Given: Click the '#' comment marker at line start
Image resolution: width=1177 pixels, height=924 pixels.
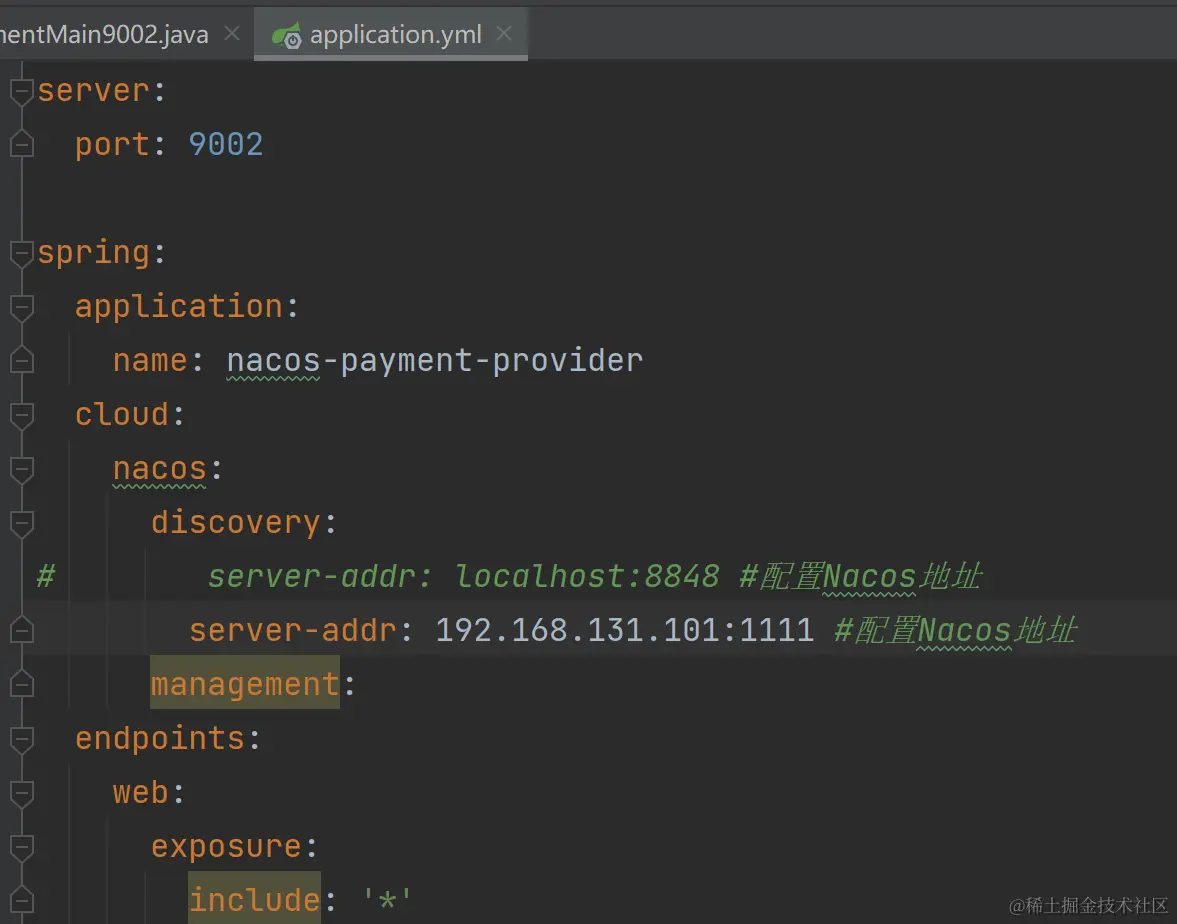Looking at the screenshot, I should pyautogui.click(x=46, y=576).
